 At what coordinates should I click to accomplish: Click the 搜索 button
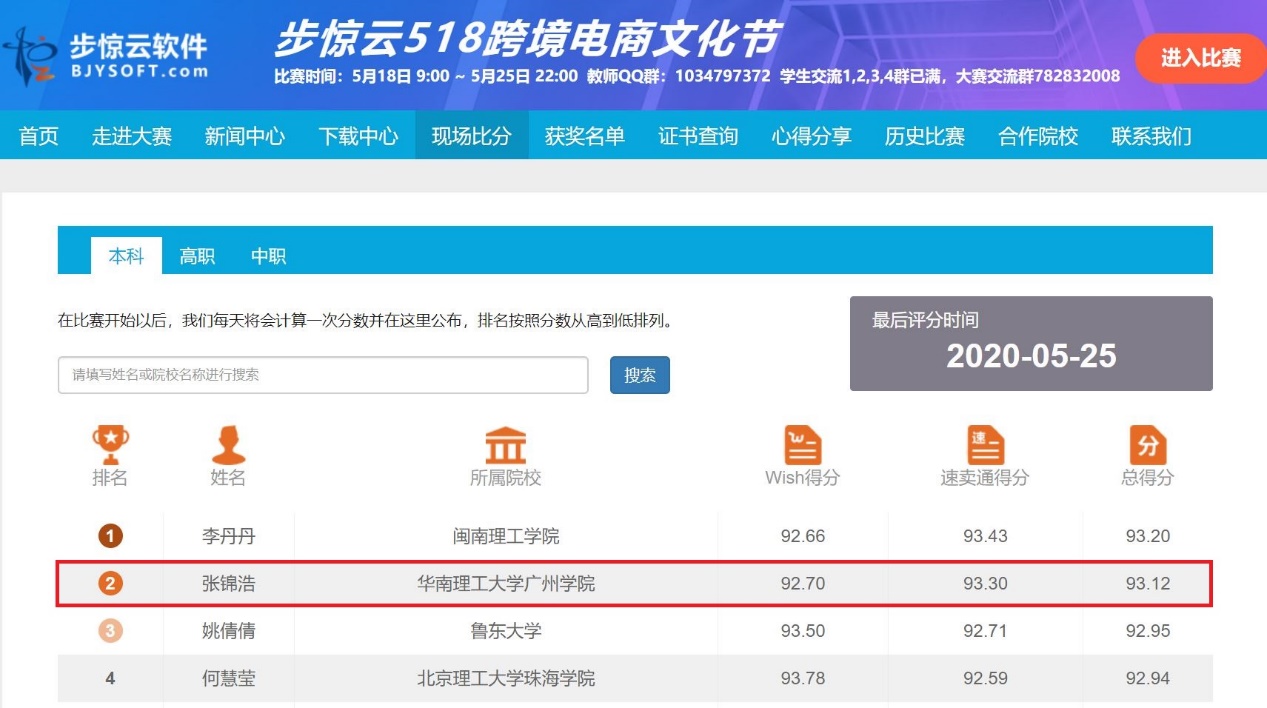tap(639, 375)
